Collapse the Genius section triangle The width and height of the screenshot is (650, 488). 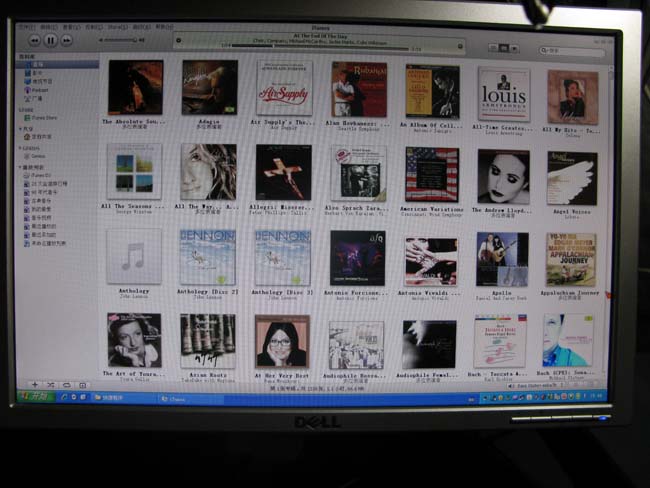point(20,148)
